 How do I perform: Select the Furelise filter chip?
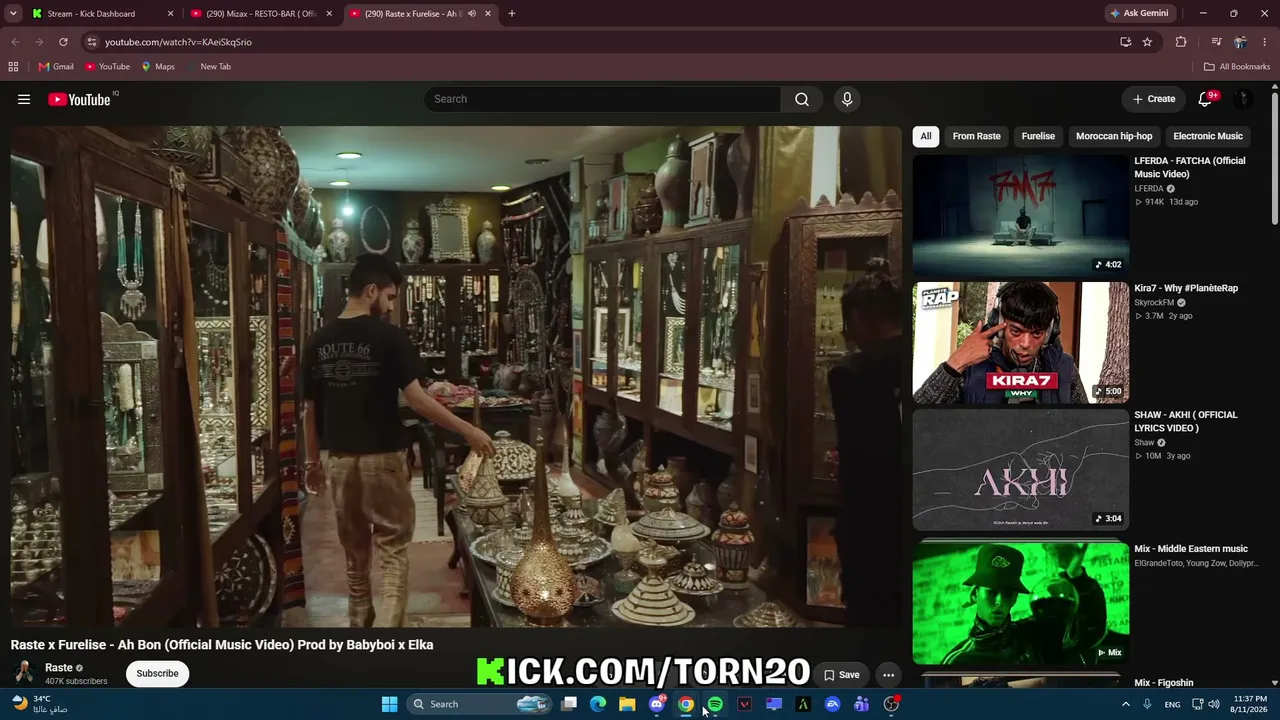1038,136
